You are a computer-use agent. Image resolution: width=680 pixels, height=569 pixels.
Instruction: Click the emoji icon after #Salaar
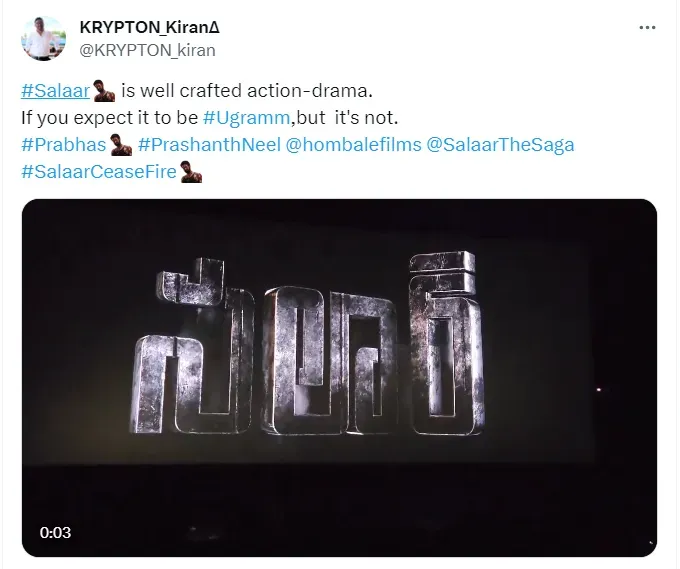[x=105, y=91]
